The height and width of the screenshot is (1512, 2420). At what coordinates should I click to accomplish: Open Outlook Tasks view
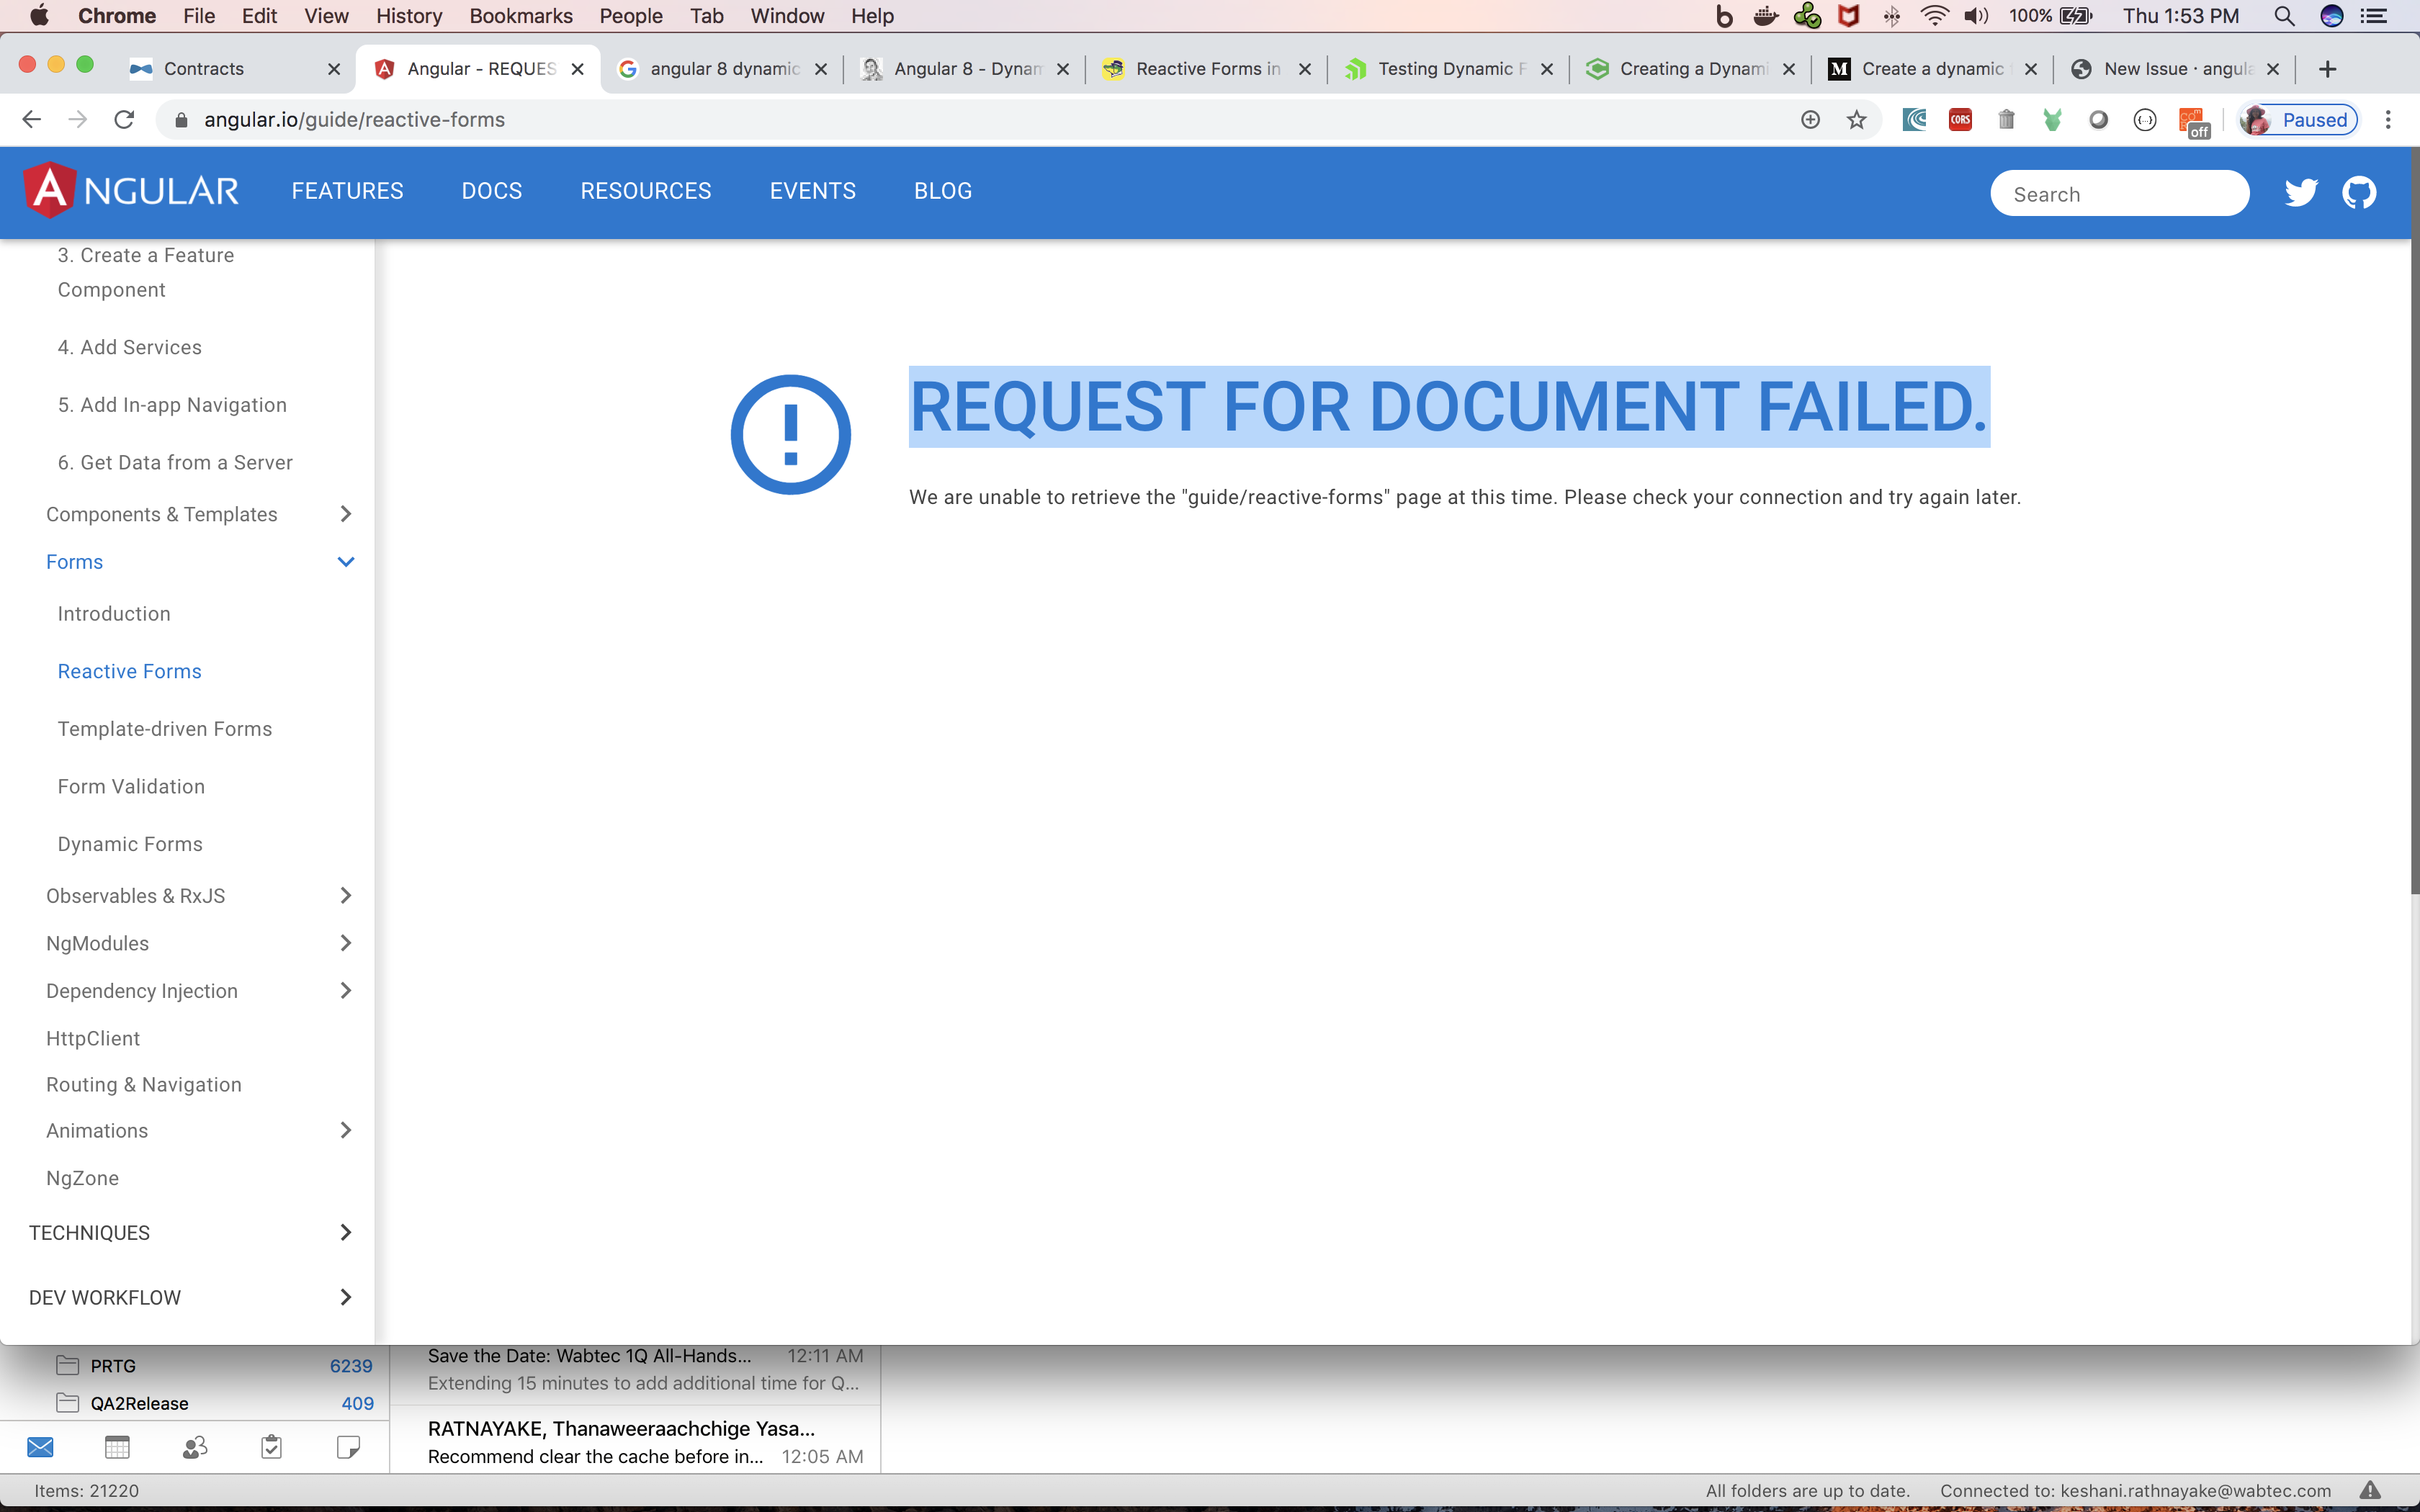(x=271, y=1447)
